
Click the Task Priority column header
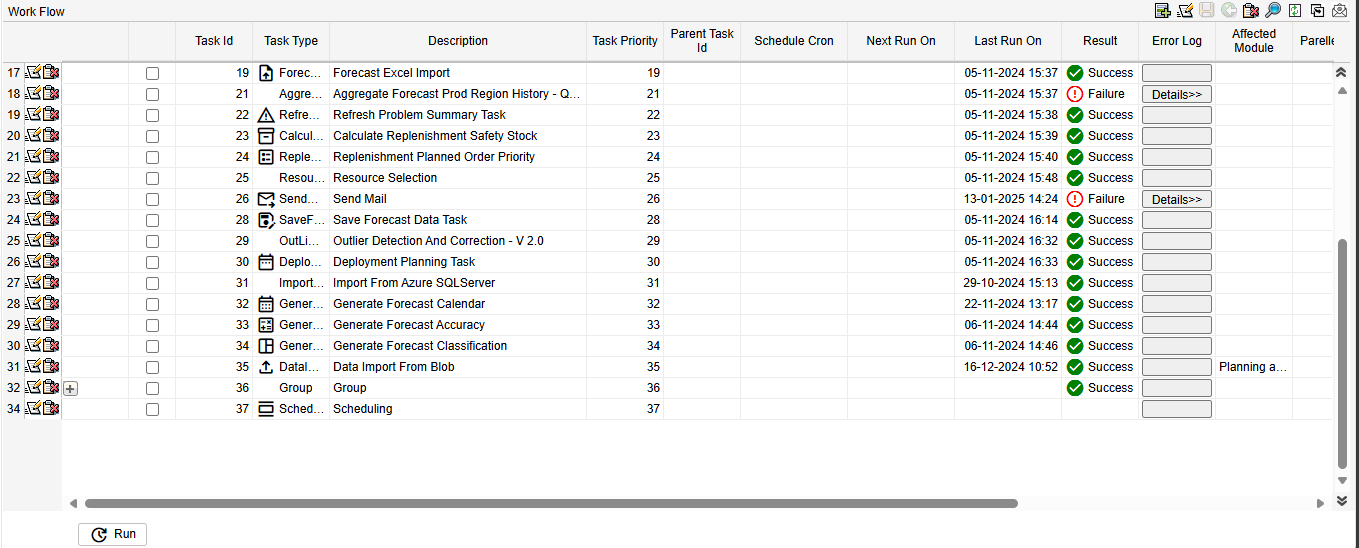pos(625,41)
